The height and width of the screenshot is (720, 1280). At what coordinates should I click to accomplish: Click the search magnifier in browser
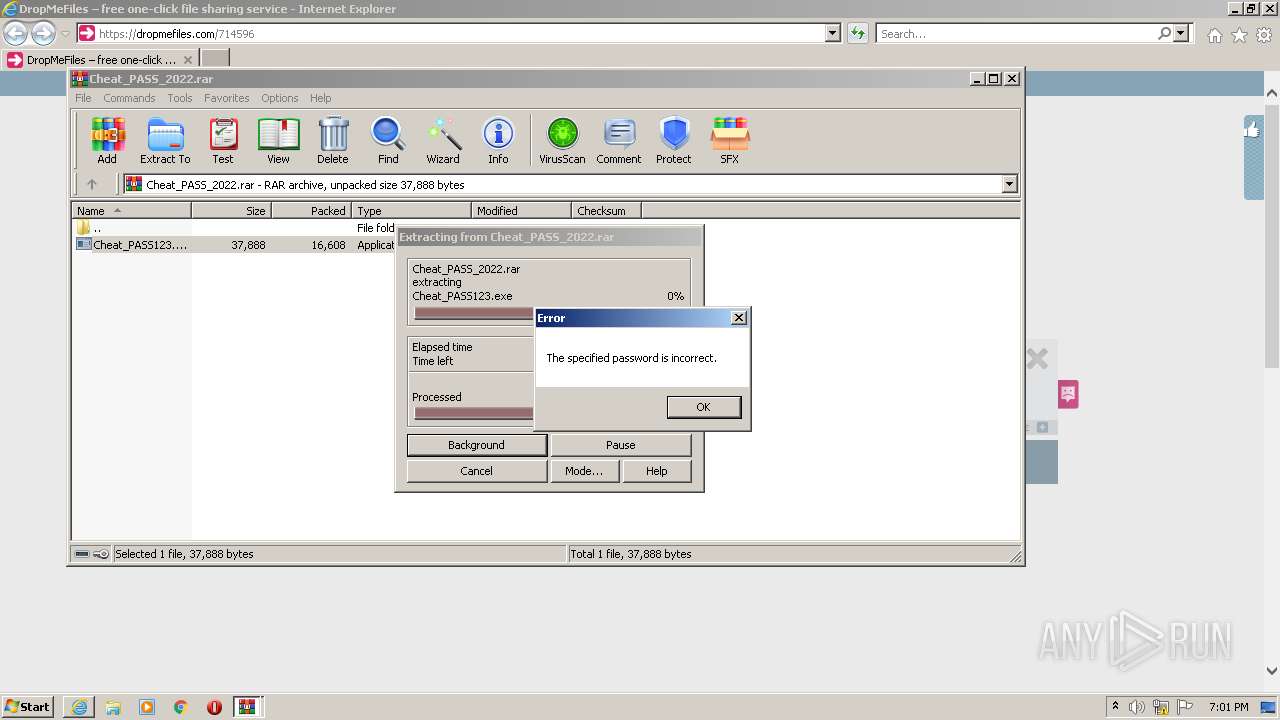(1164, 33)
